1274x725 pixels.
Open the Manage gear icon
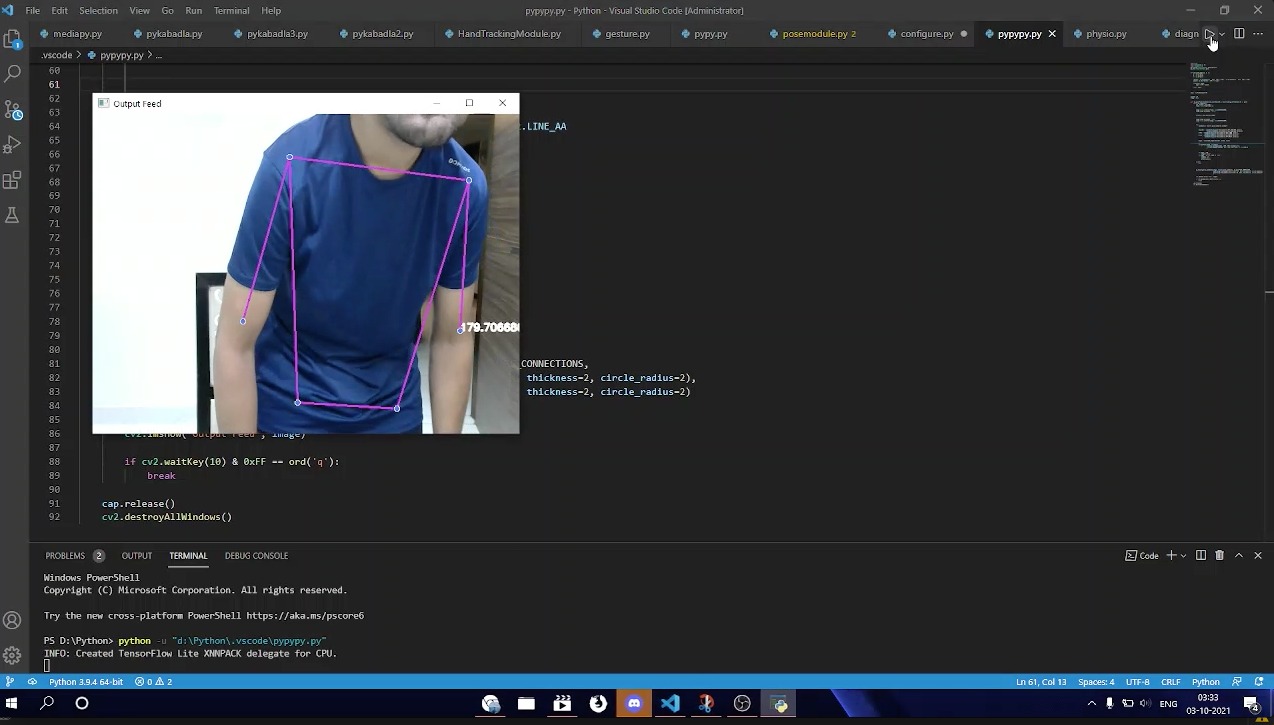click(13, 656)
